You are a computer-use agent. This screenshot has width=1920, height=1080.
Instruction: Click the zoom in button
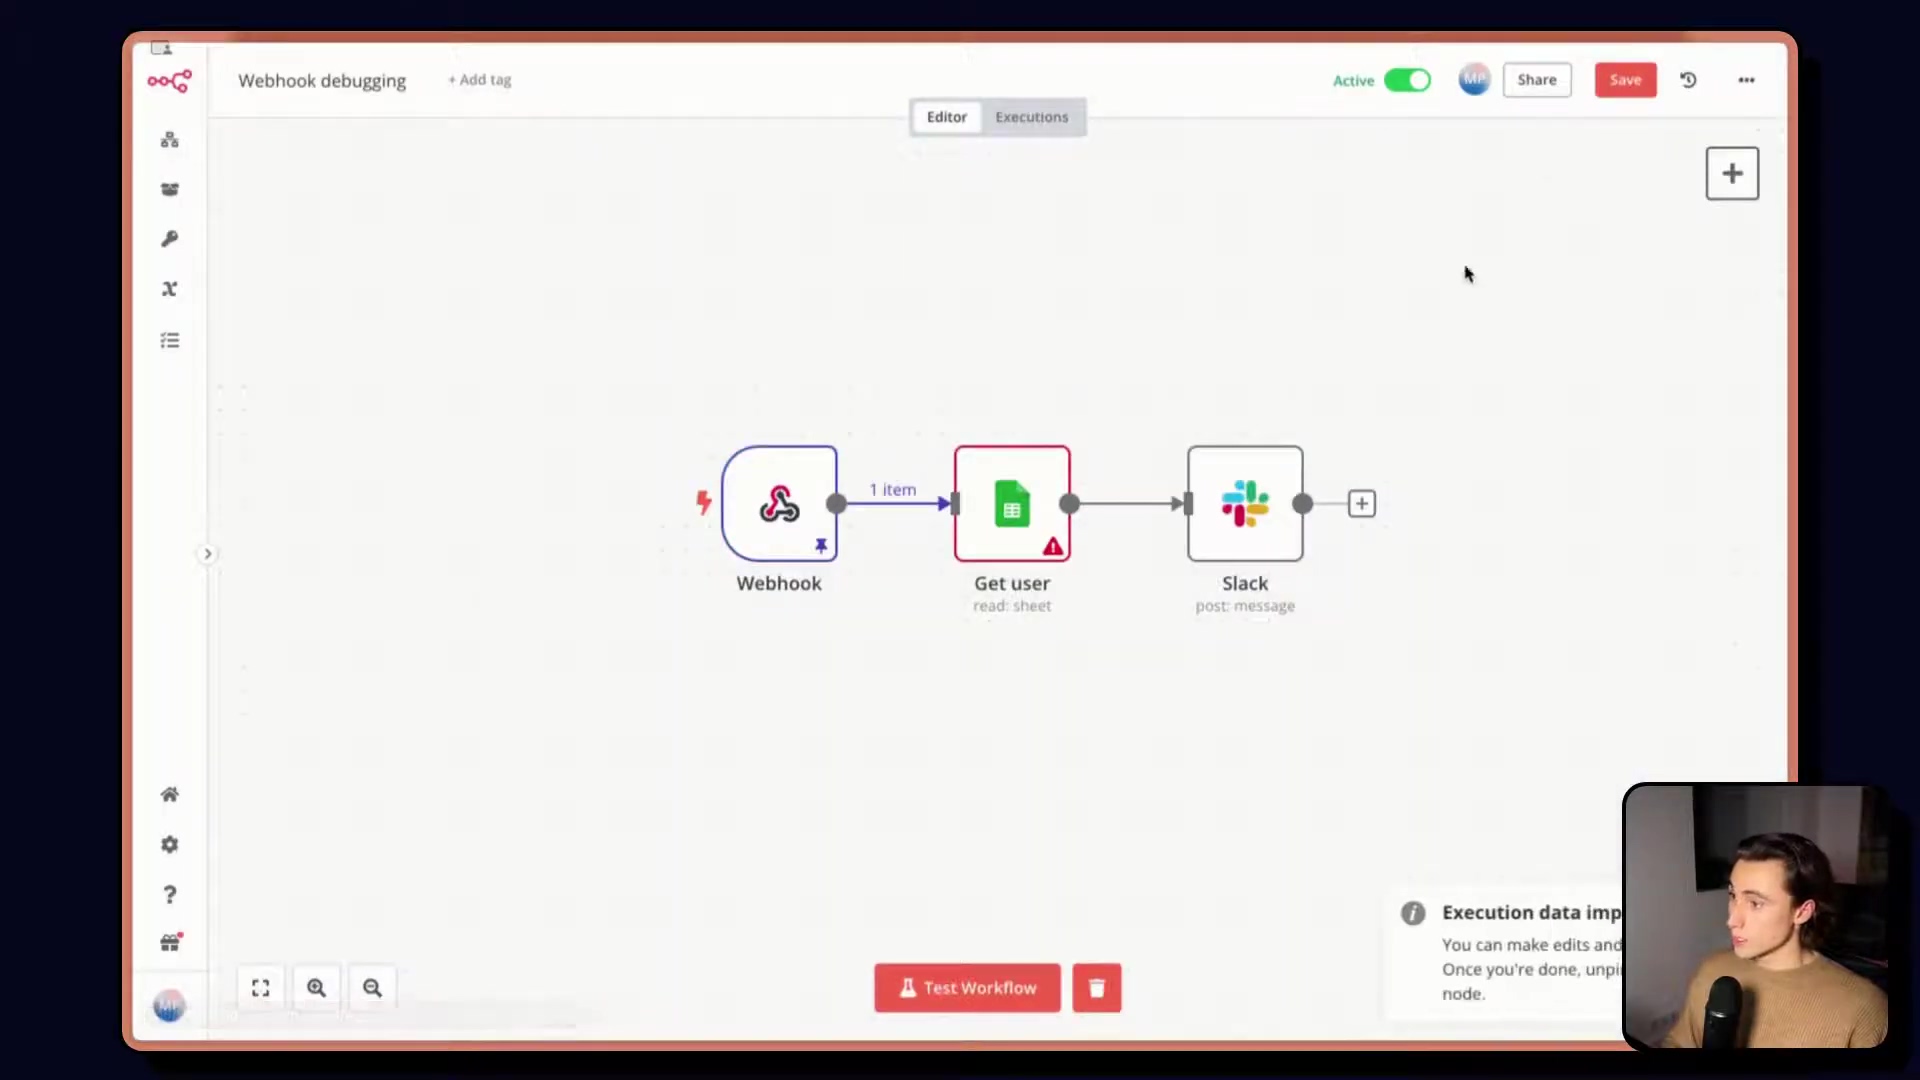tap(317, 988)
